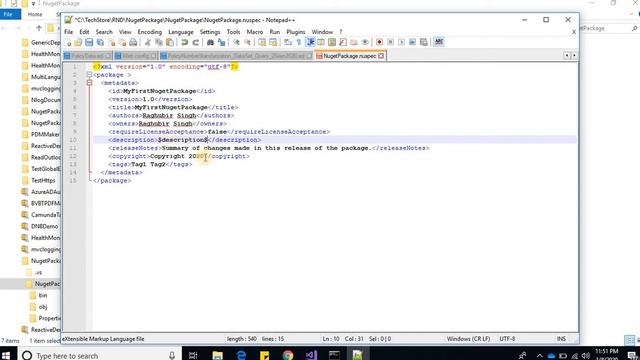Close the document using the menu bar X
This screenshot has width=640, height=360.
[x=574, y=32]
